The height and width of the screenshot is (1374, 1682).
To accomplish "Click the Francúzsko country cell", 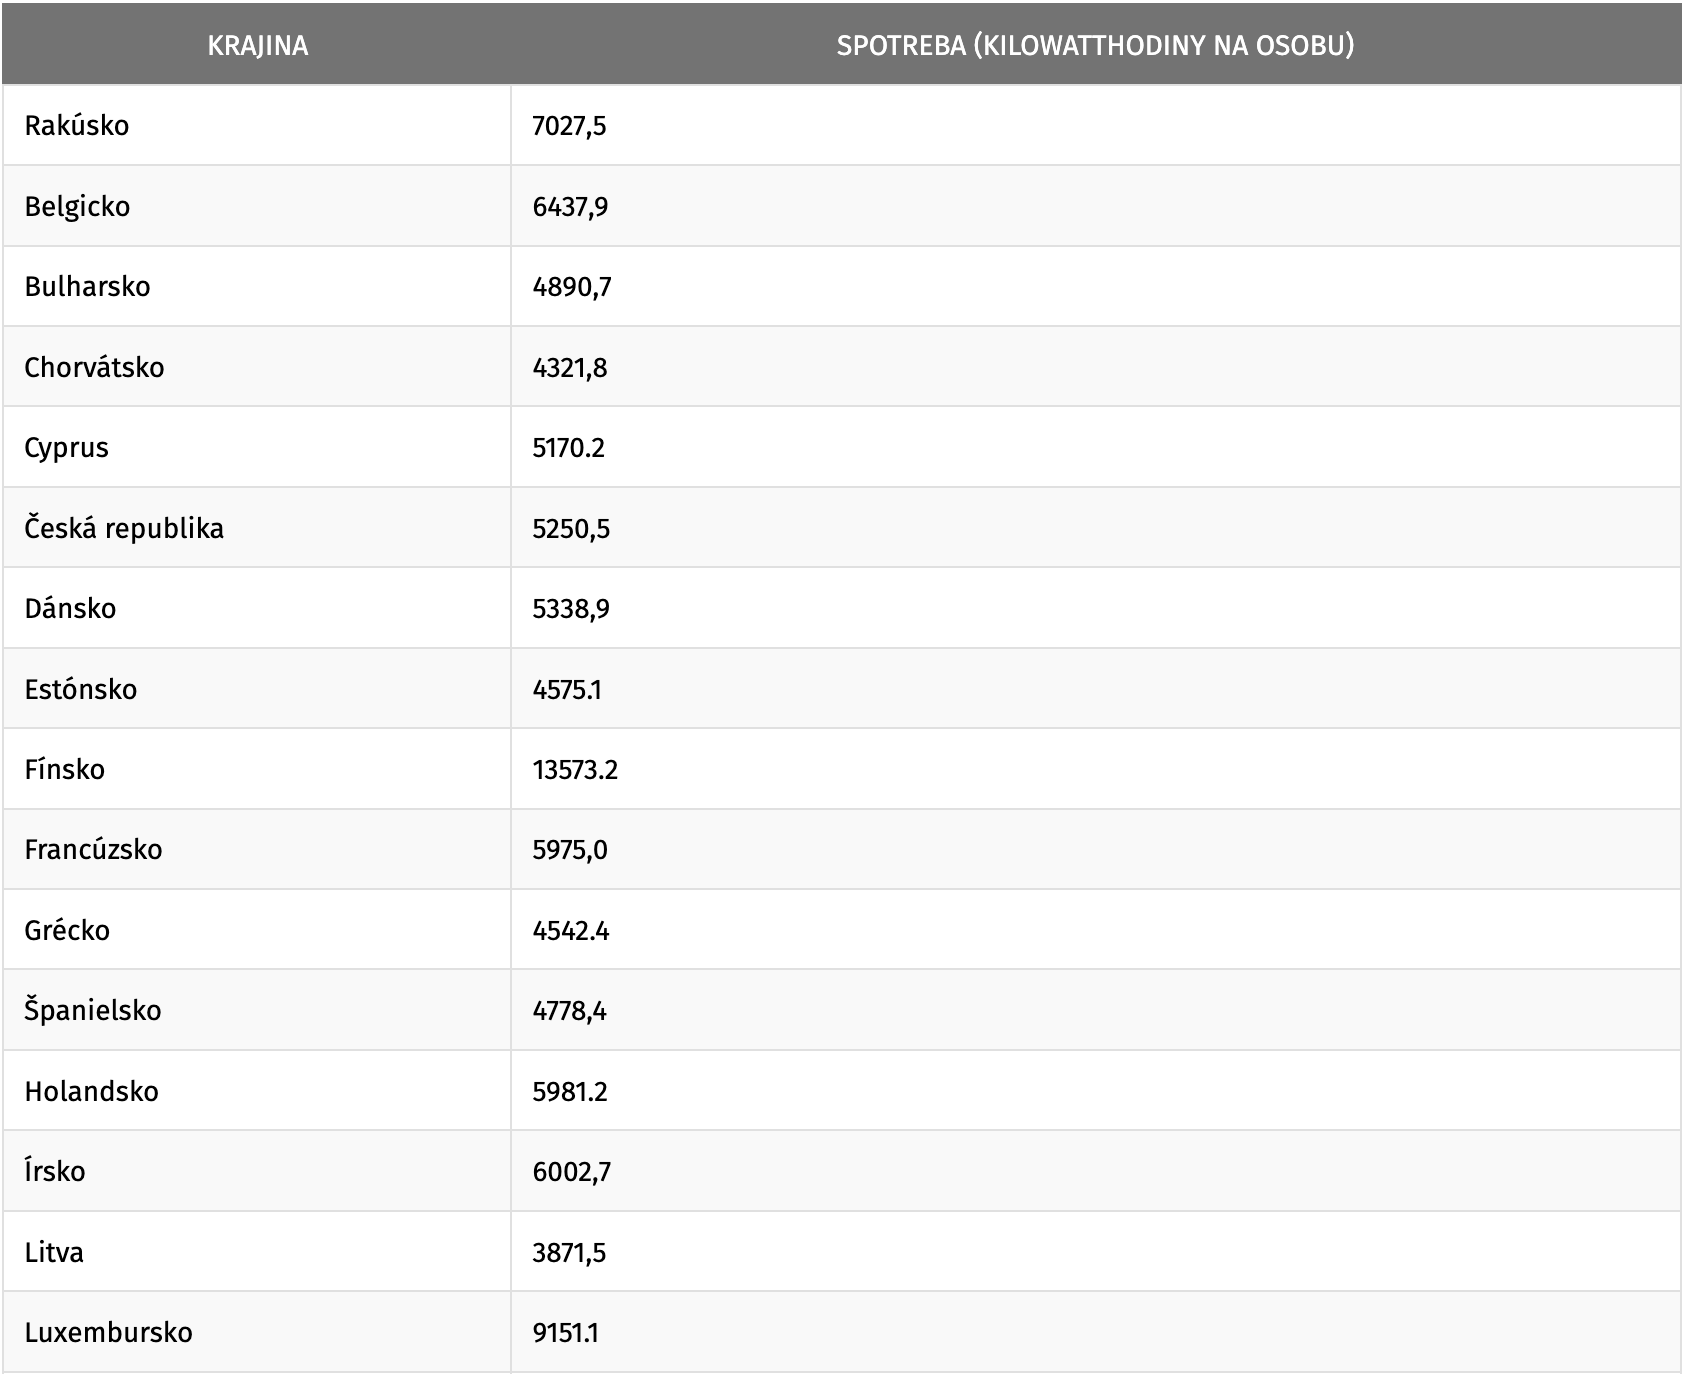I will click(93, 850).
